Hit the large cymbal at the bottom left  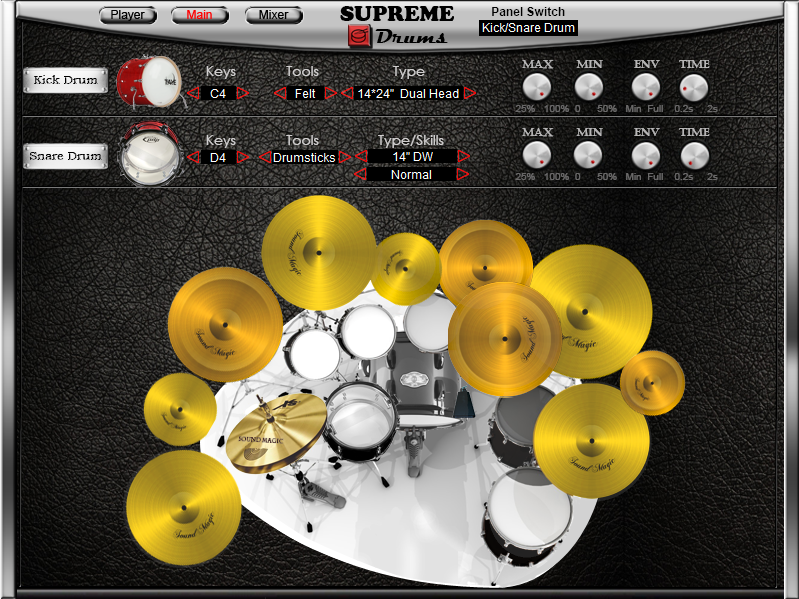coord(183,508)
